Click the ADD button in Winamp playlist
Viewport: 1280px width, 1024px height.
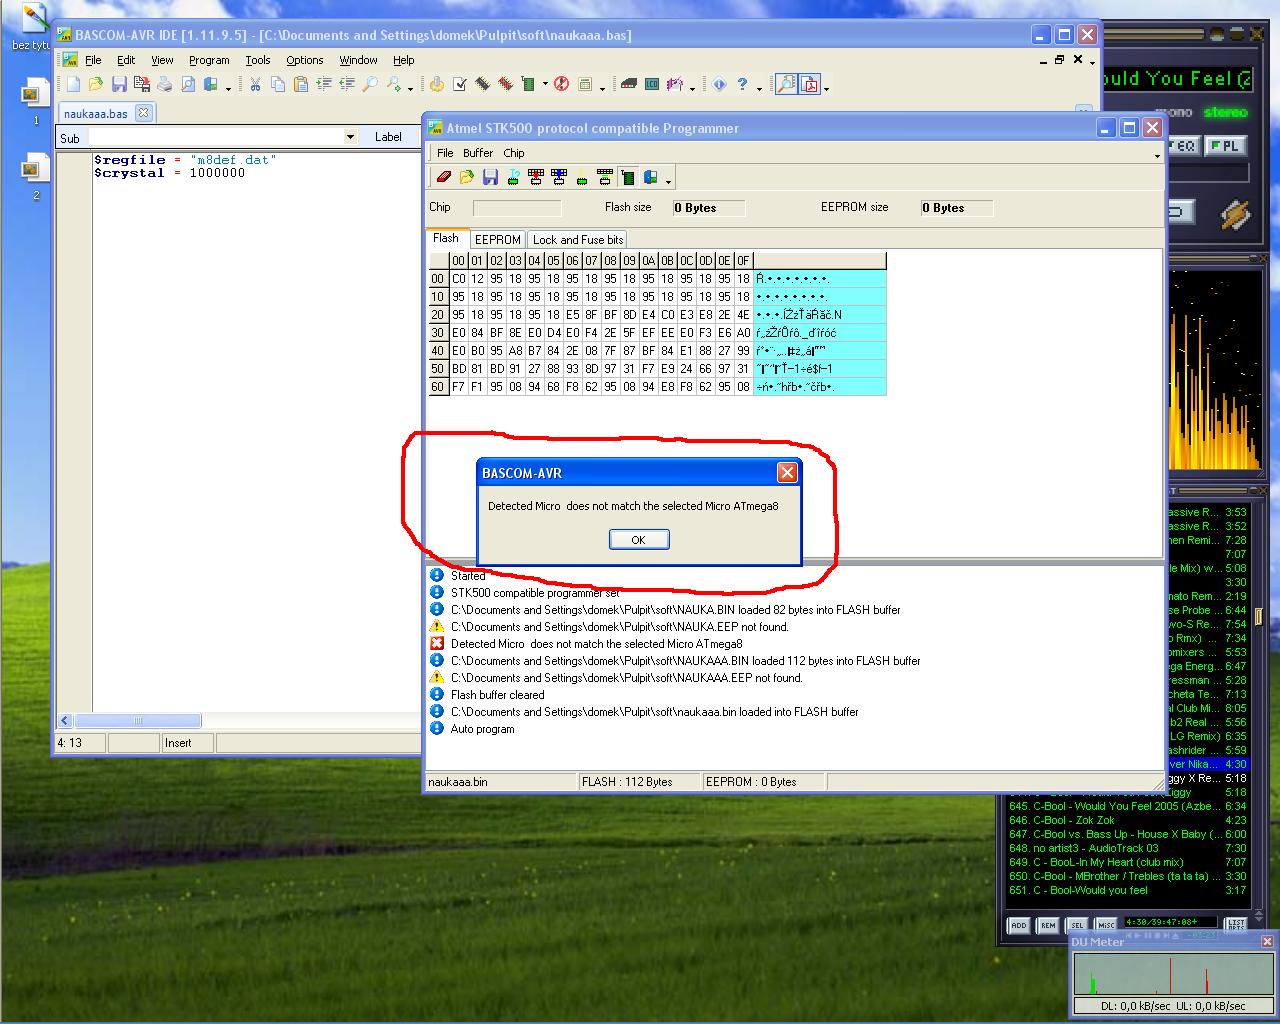coord(1018,925)
